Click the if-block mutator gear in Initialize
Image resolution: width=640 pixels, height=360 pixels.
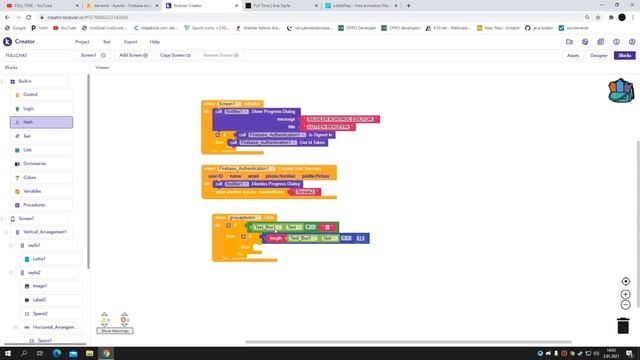(218, 134)
